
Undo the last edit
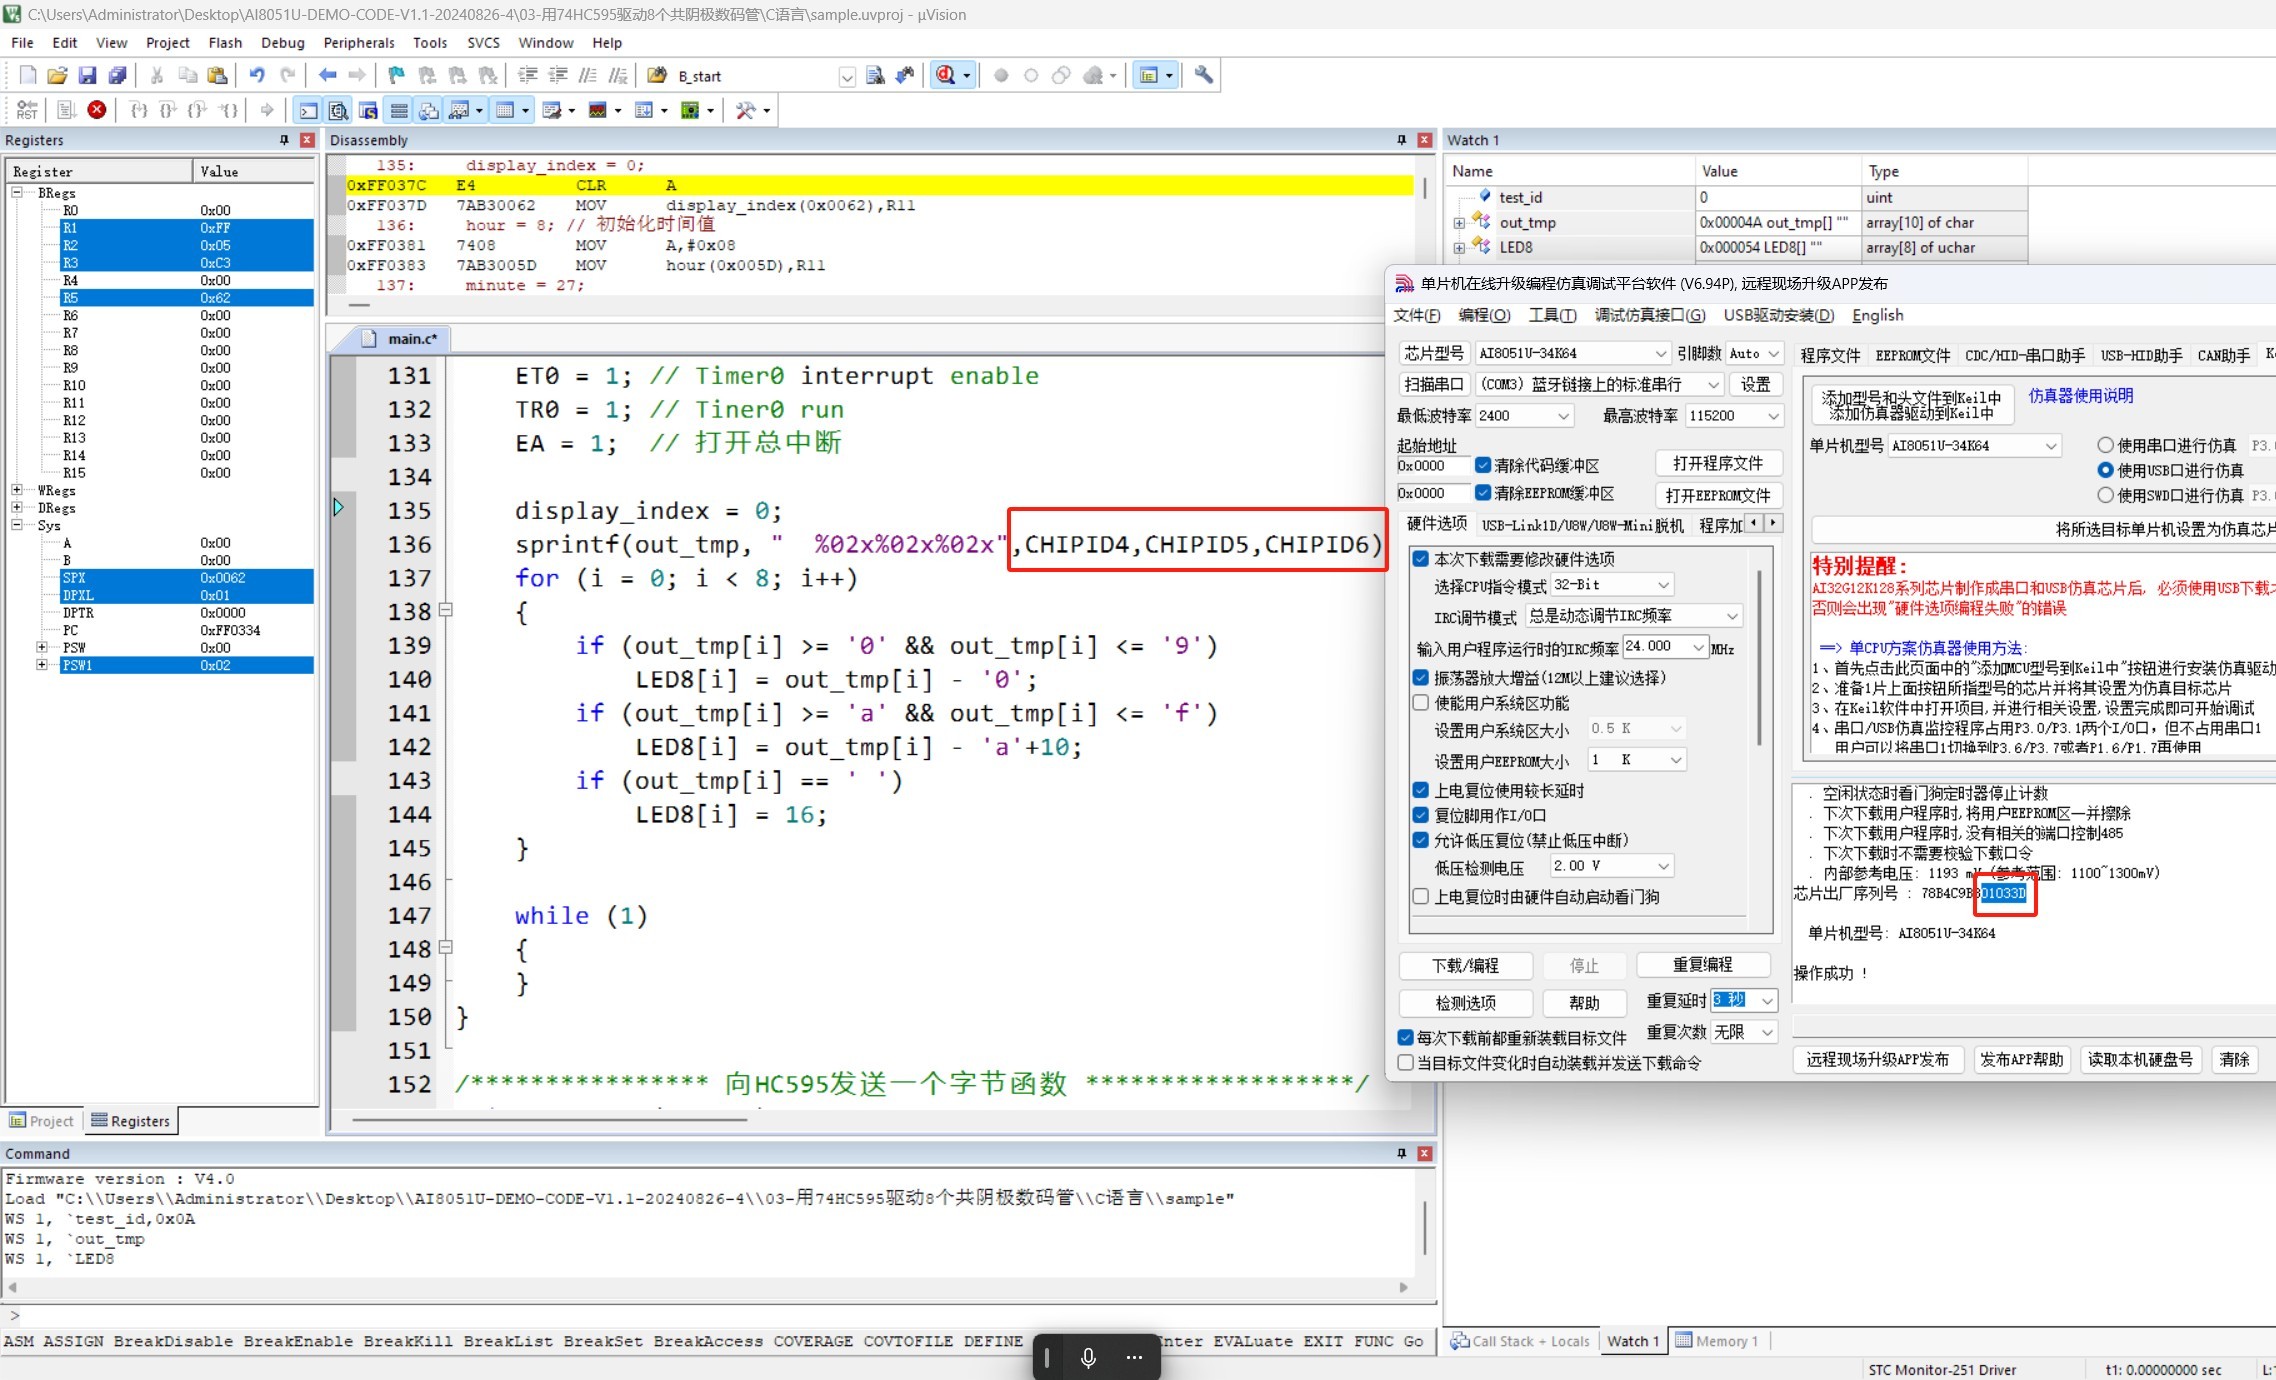click(x=257, y=75)
